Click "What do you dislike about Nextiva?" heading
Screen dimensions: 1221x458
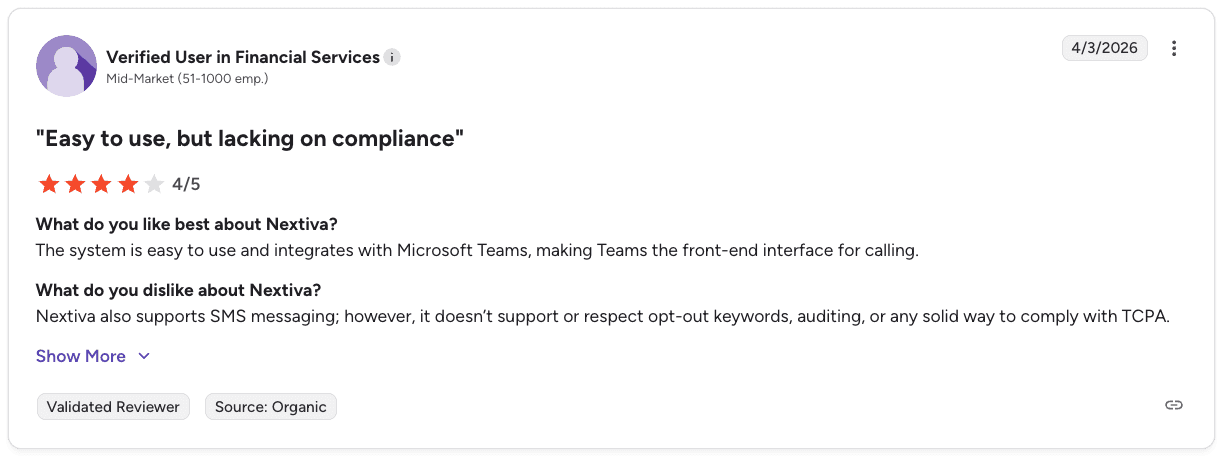[178, 290]
